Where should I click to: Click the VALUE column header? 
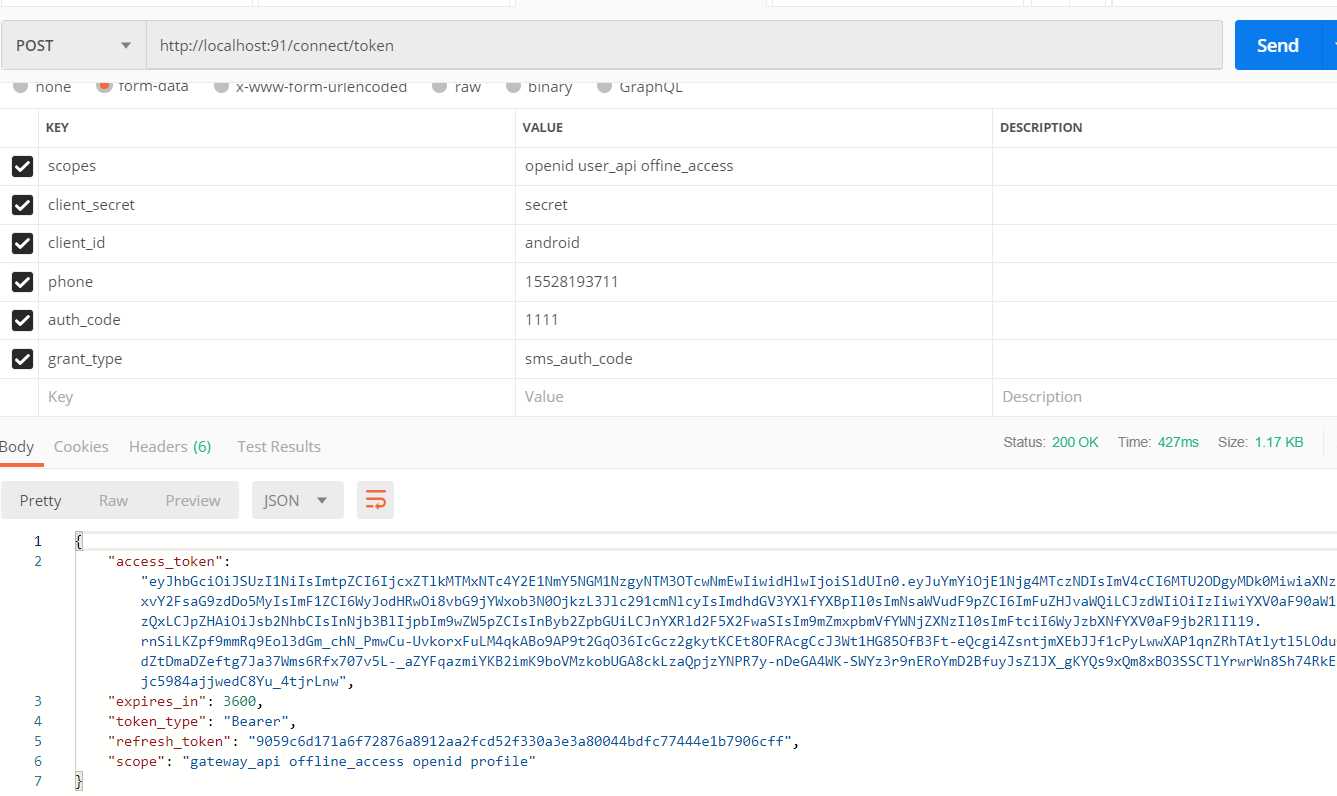coord(543,128)
